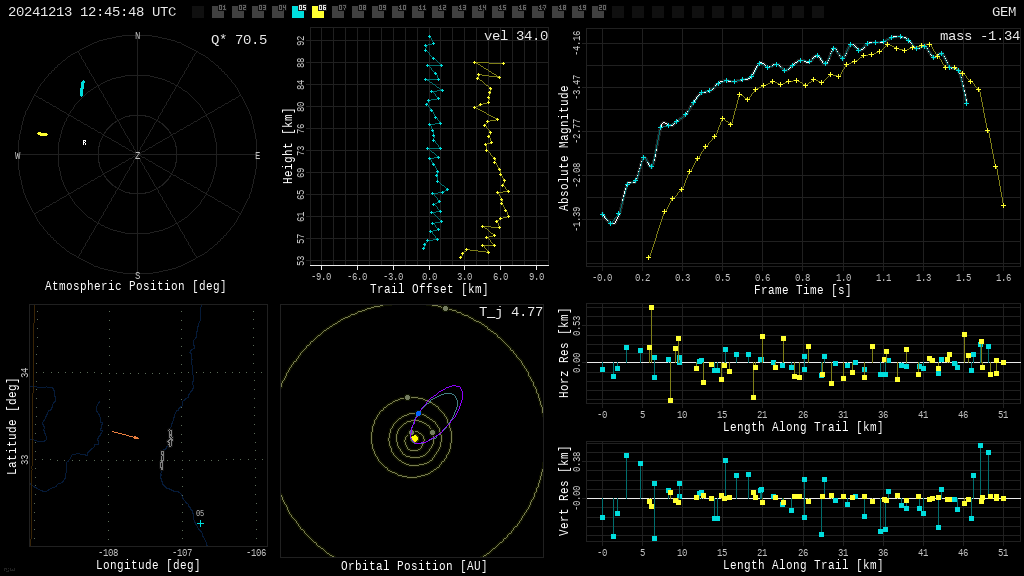The image size is (1024, 576).
Task: Click the orange meteor track arrow on map
Action: click(125, 435)
